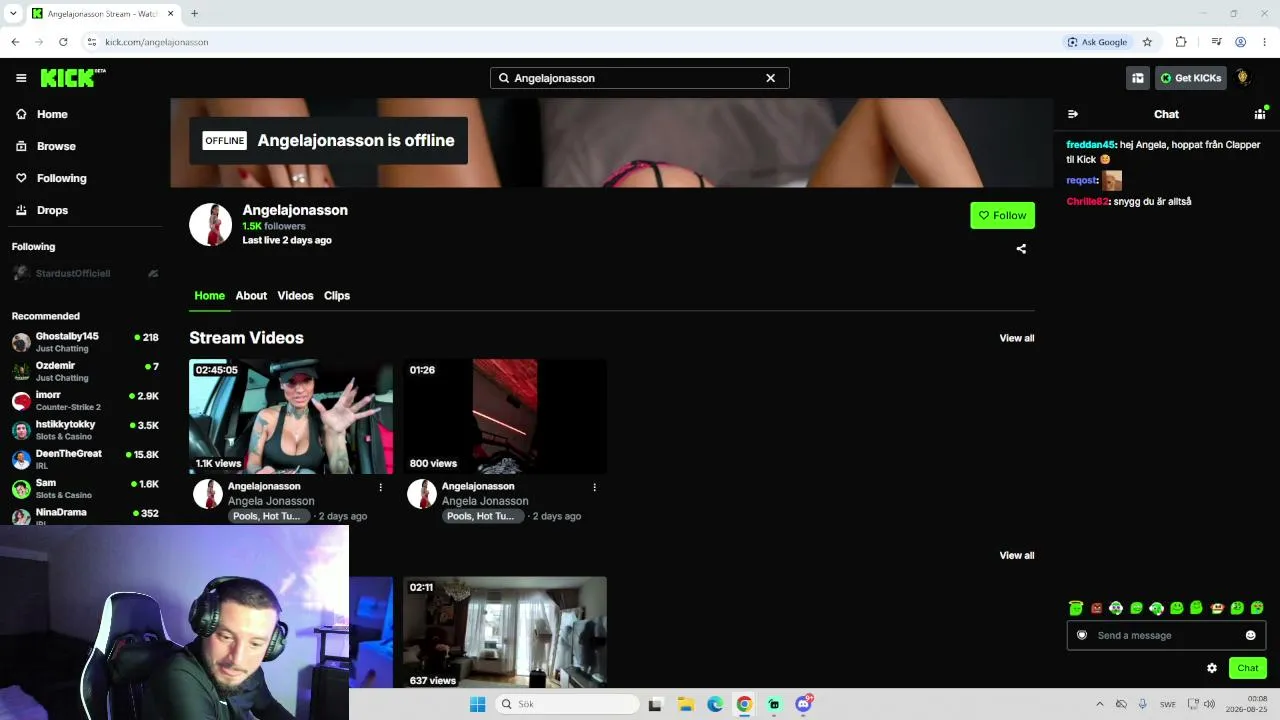Click the chat identity badge icon

tap(1082, 635)
